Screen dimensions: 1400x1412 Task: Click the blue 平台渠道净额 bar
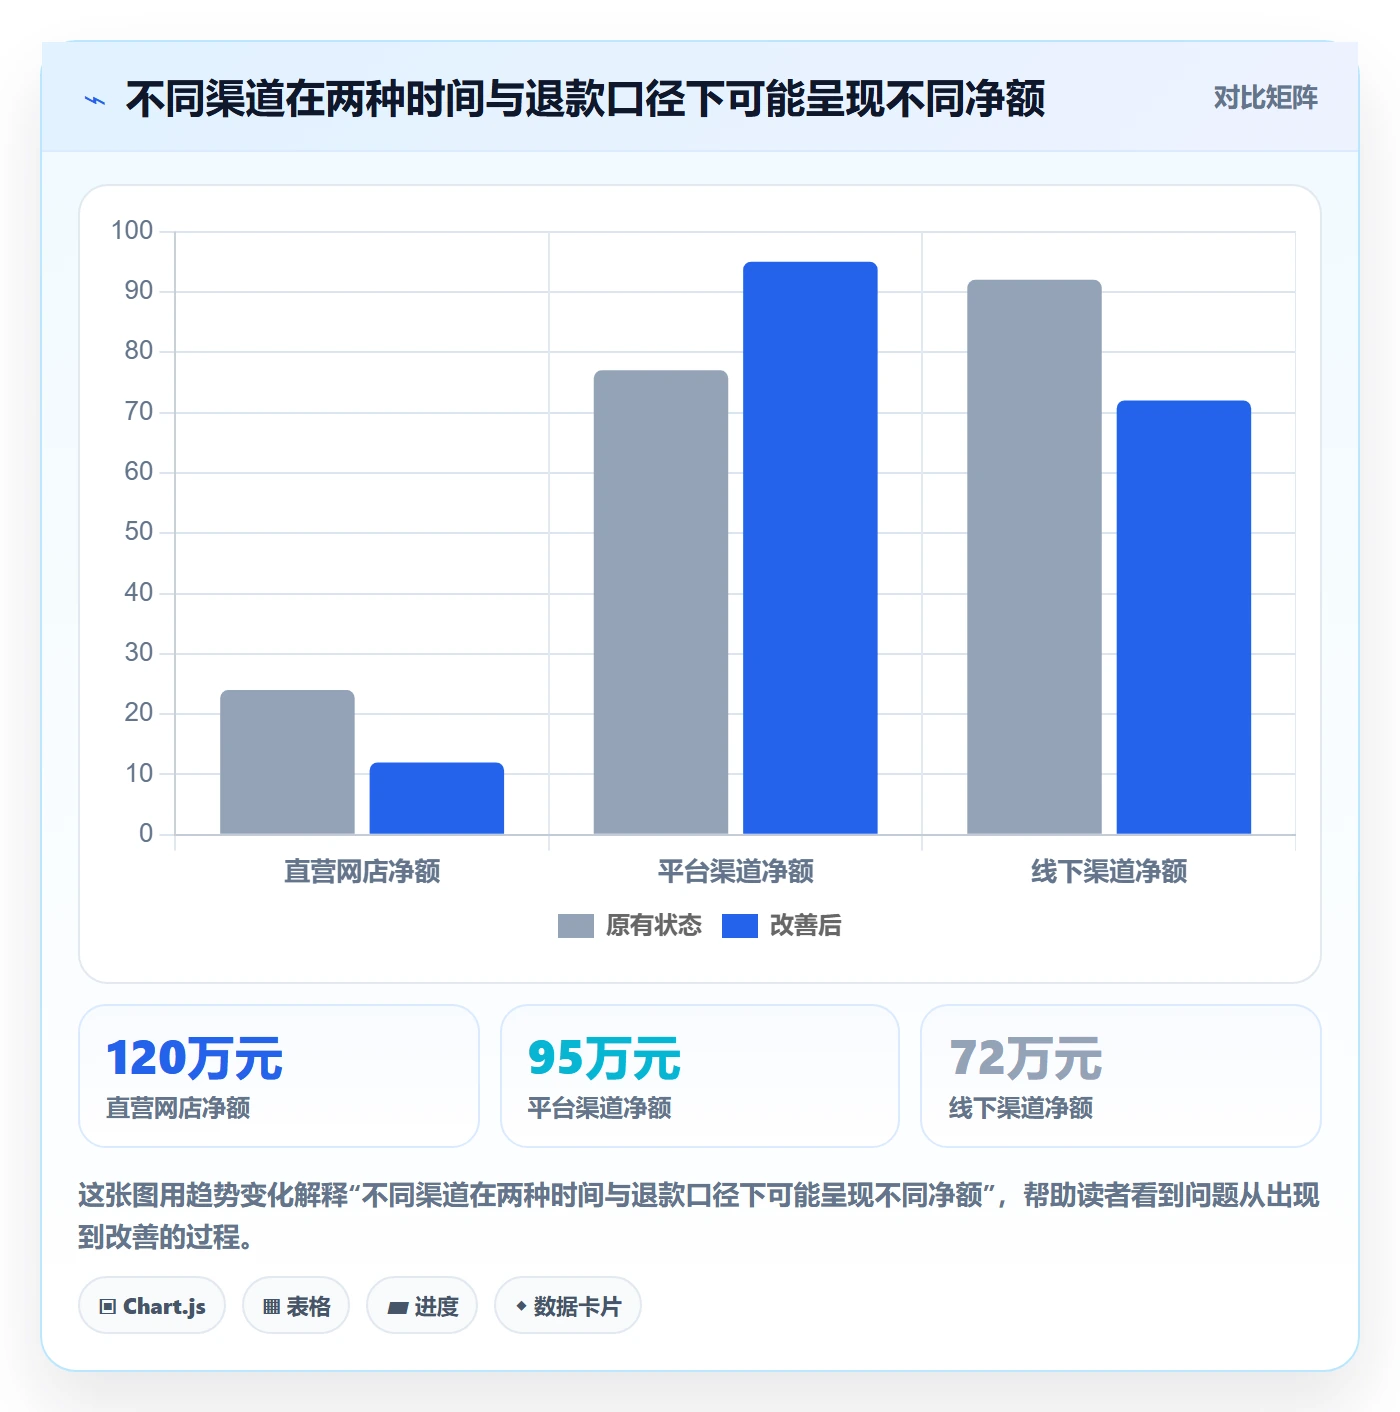click(x=810, y=548)
